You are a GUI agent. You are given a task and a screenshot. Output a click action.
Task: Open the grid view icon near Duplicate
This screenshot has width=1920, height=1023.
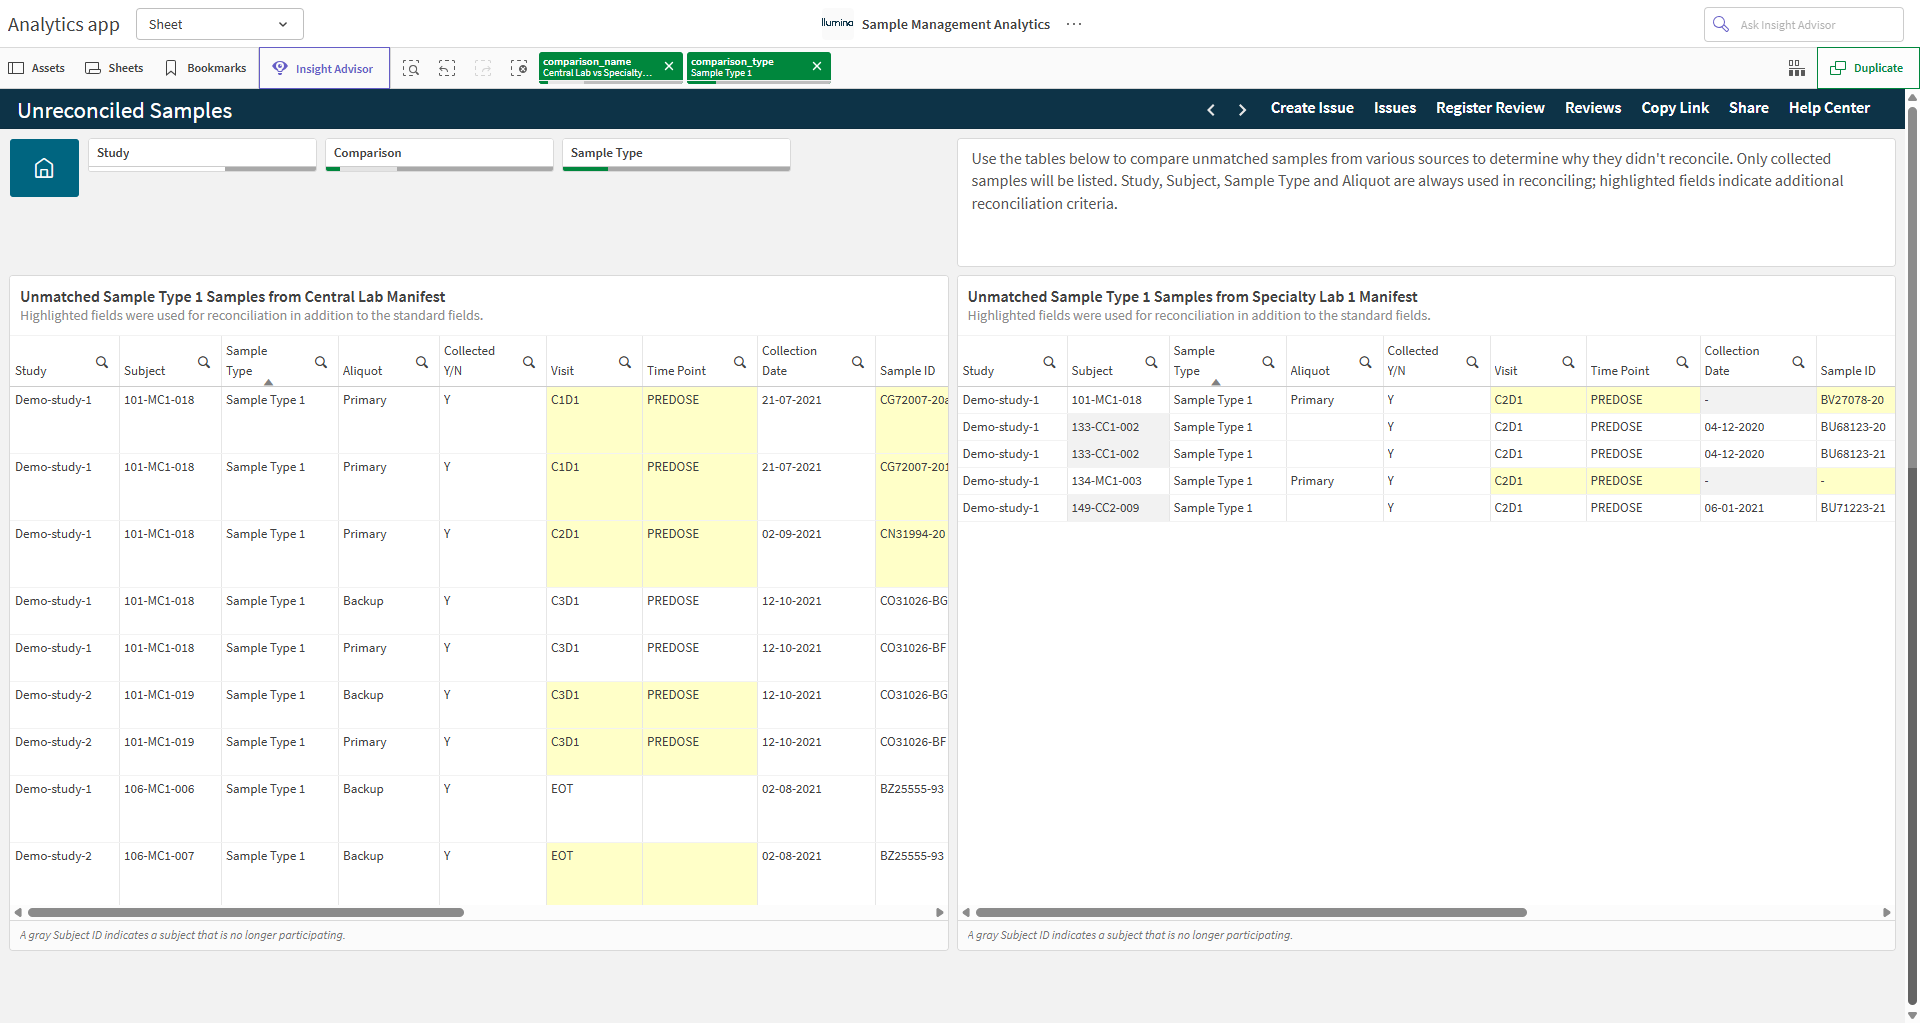pos(1797,68)
